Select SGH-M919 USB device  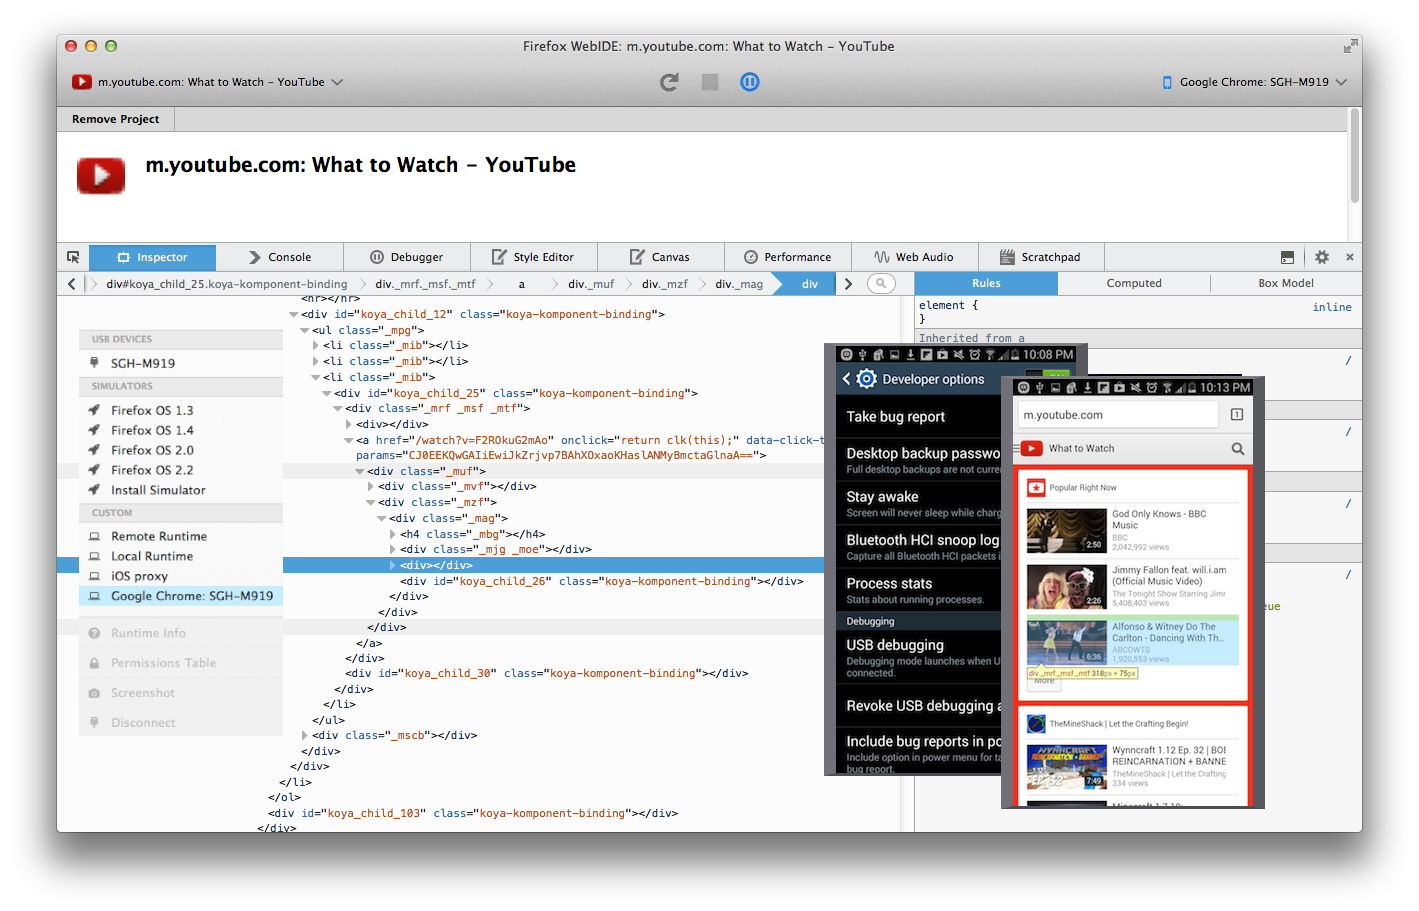tap(181, 363)
